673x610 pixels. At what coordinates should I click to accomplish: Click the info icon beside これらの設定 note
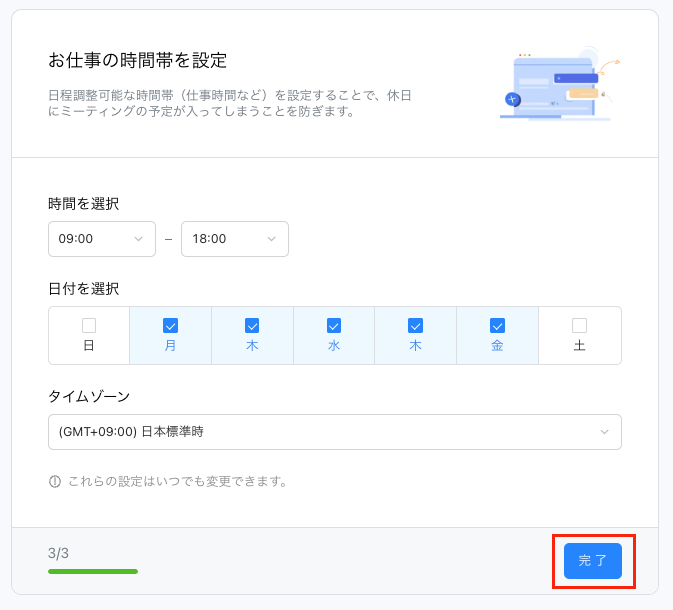[55, 482]
